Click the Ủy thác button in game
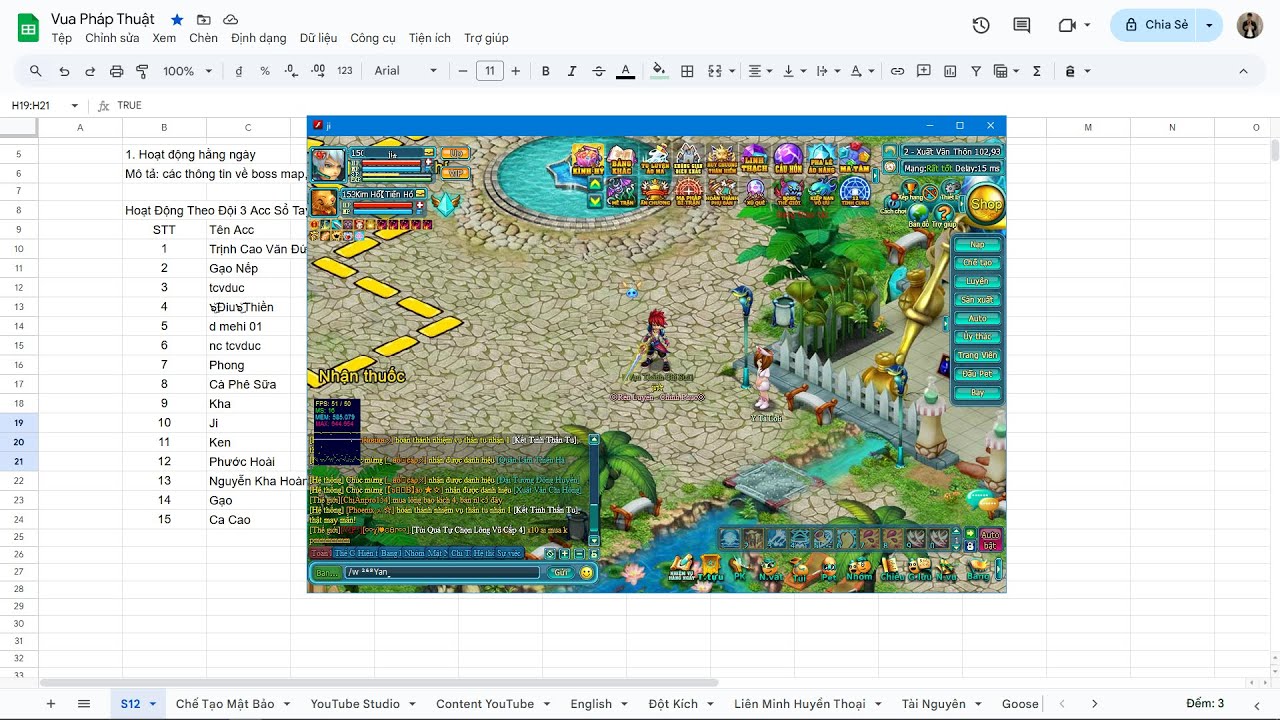The height and width of the screenshot is (720, 1280). pyautogui.click(x=977, y=337)
